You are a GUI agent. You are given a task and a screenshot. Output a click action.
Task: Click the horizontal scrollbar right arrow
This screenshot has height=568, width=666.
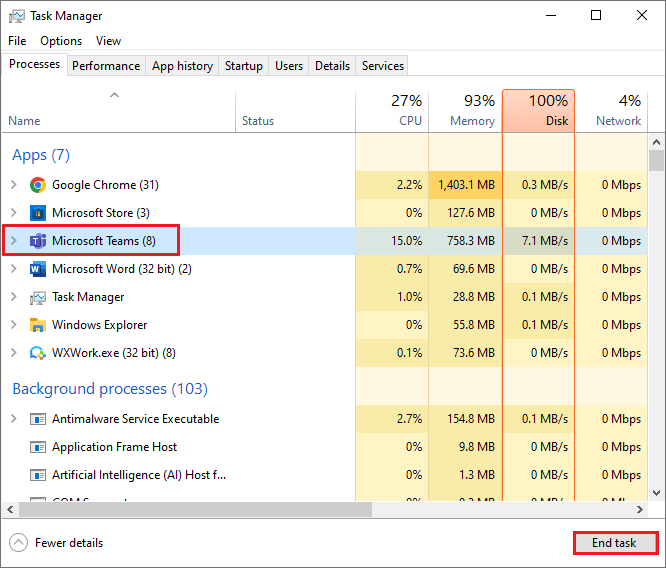click(640, 509)
